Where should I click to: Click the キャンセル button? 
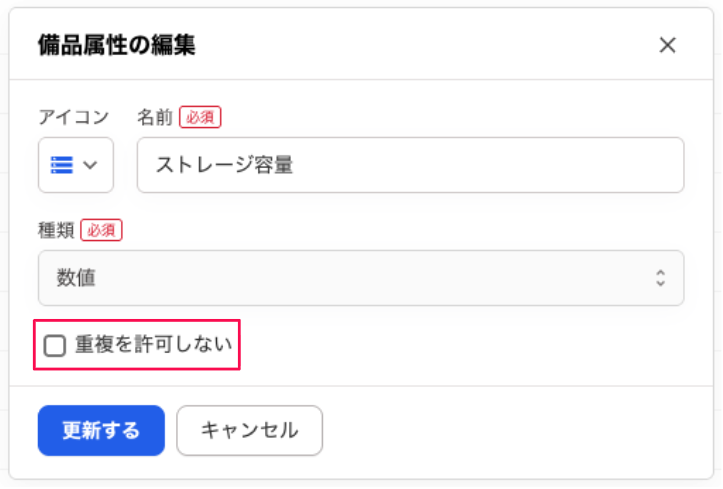point(249,431)
